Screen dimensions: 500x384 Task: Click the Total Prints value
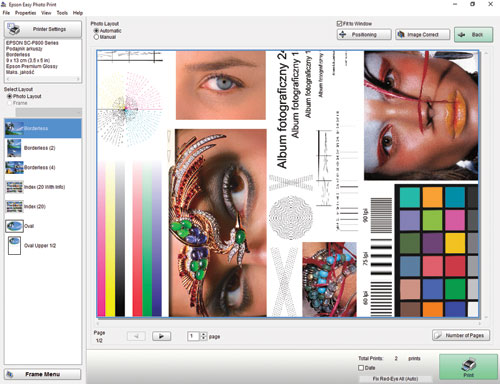coord(396,358)
